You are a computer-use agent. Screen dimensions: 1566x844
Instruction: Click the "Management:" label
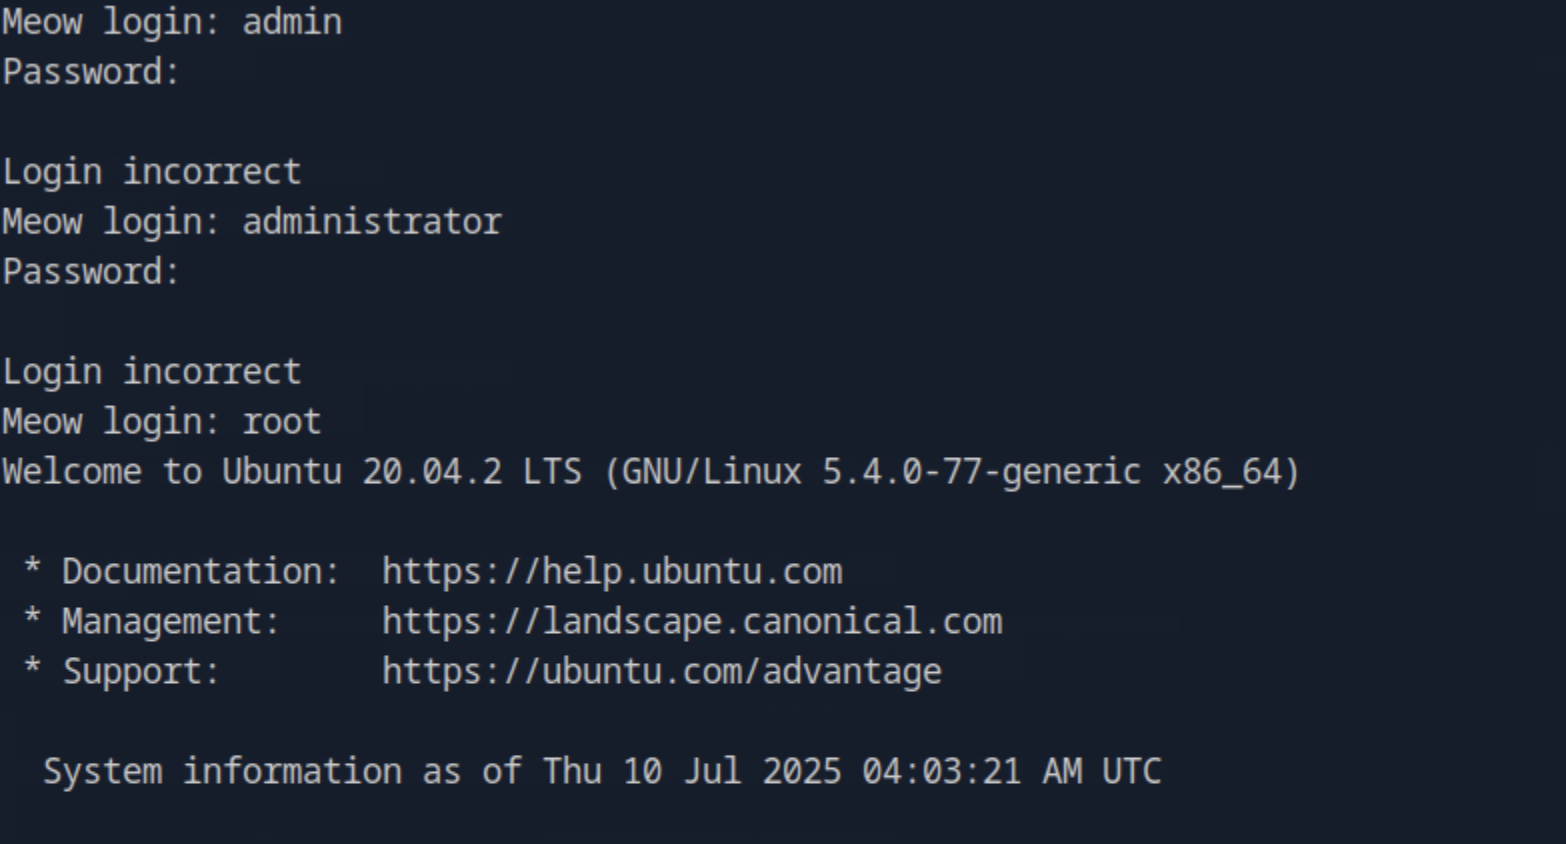click(171, 622)
